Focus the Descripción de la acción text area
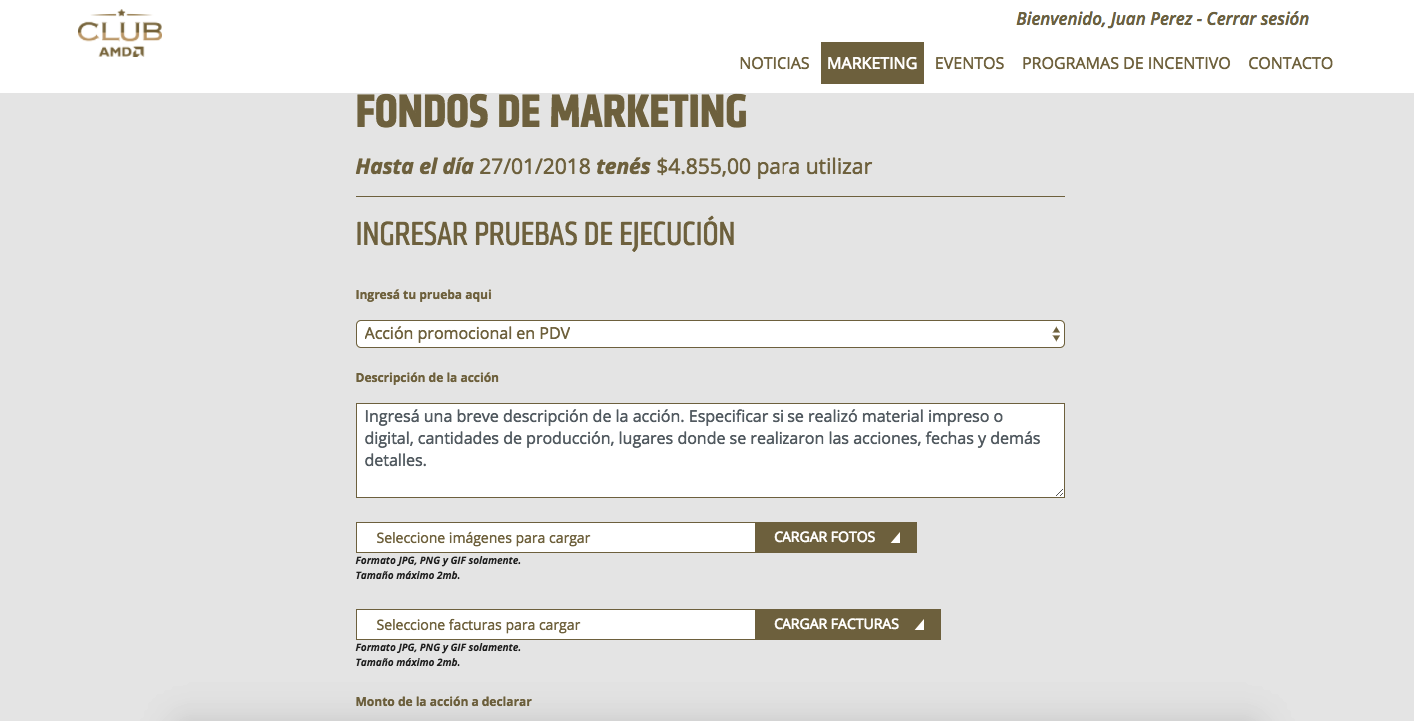The width and height of the screenshot is (1414, 721). [x=710, y=450]
